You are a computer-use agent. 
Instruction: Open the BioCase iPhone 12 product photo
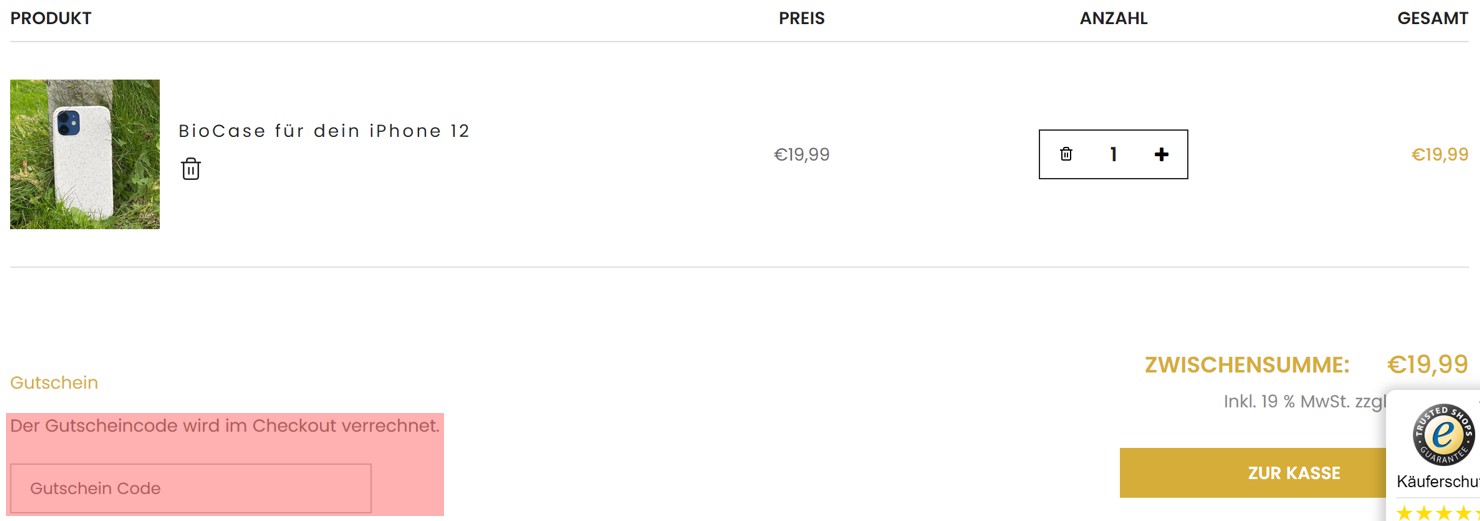click(x=85, y=154)
